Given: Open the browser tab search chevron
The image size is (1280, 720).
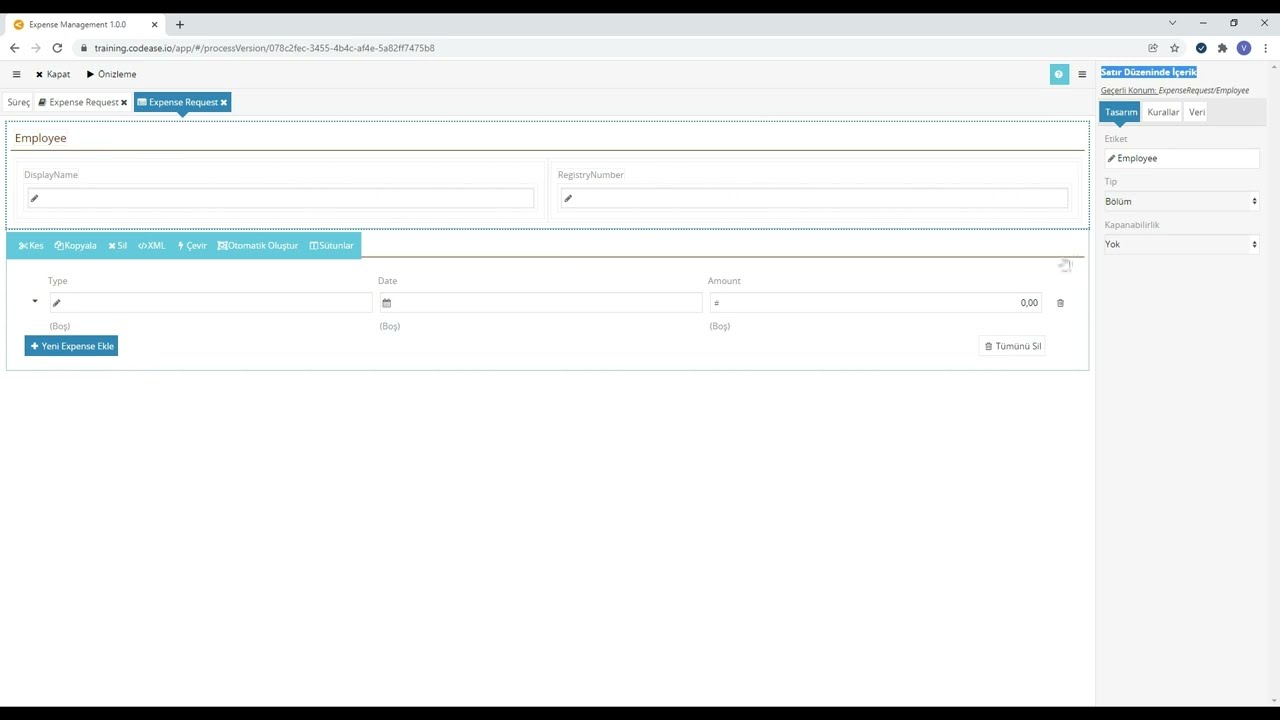Looking at the screenshot, I should pyautogui.click(x=1172, y=23).
